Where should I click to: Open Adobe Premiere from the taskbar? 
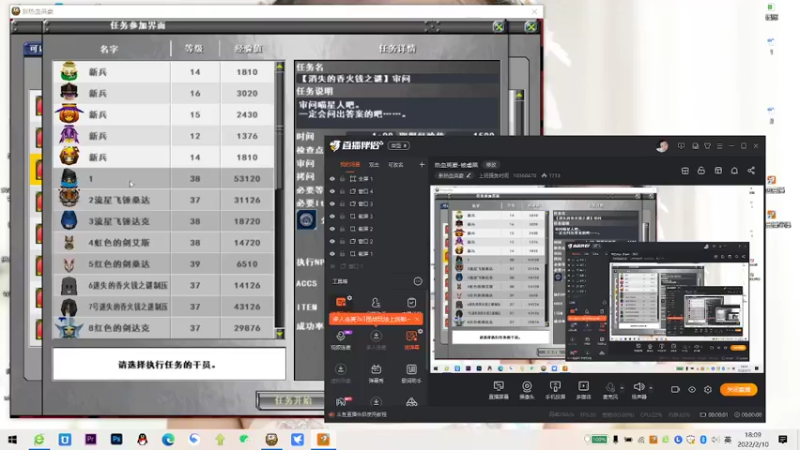(90, 439)
